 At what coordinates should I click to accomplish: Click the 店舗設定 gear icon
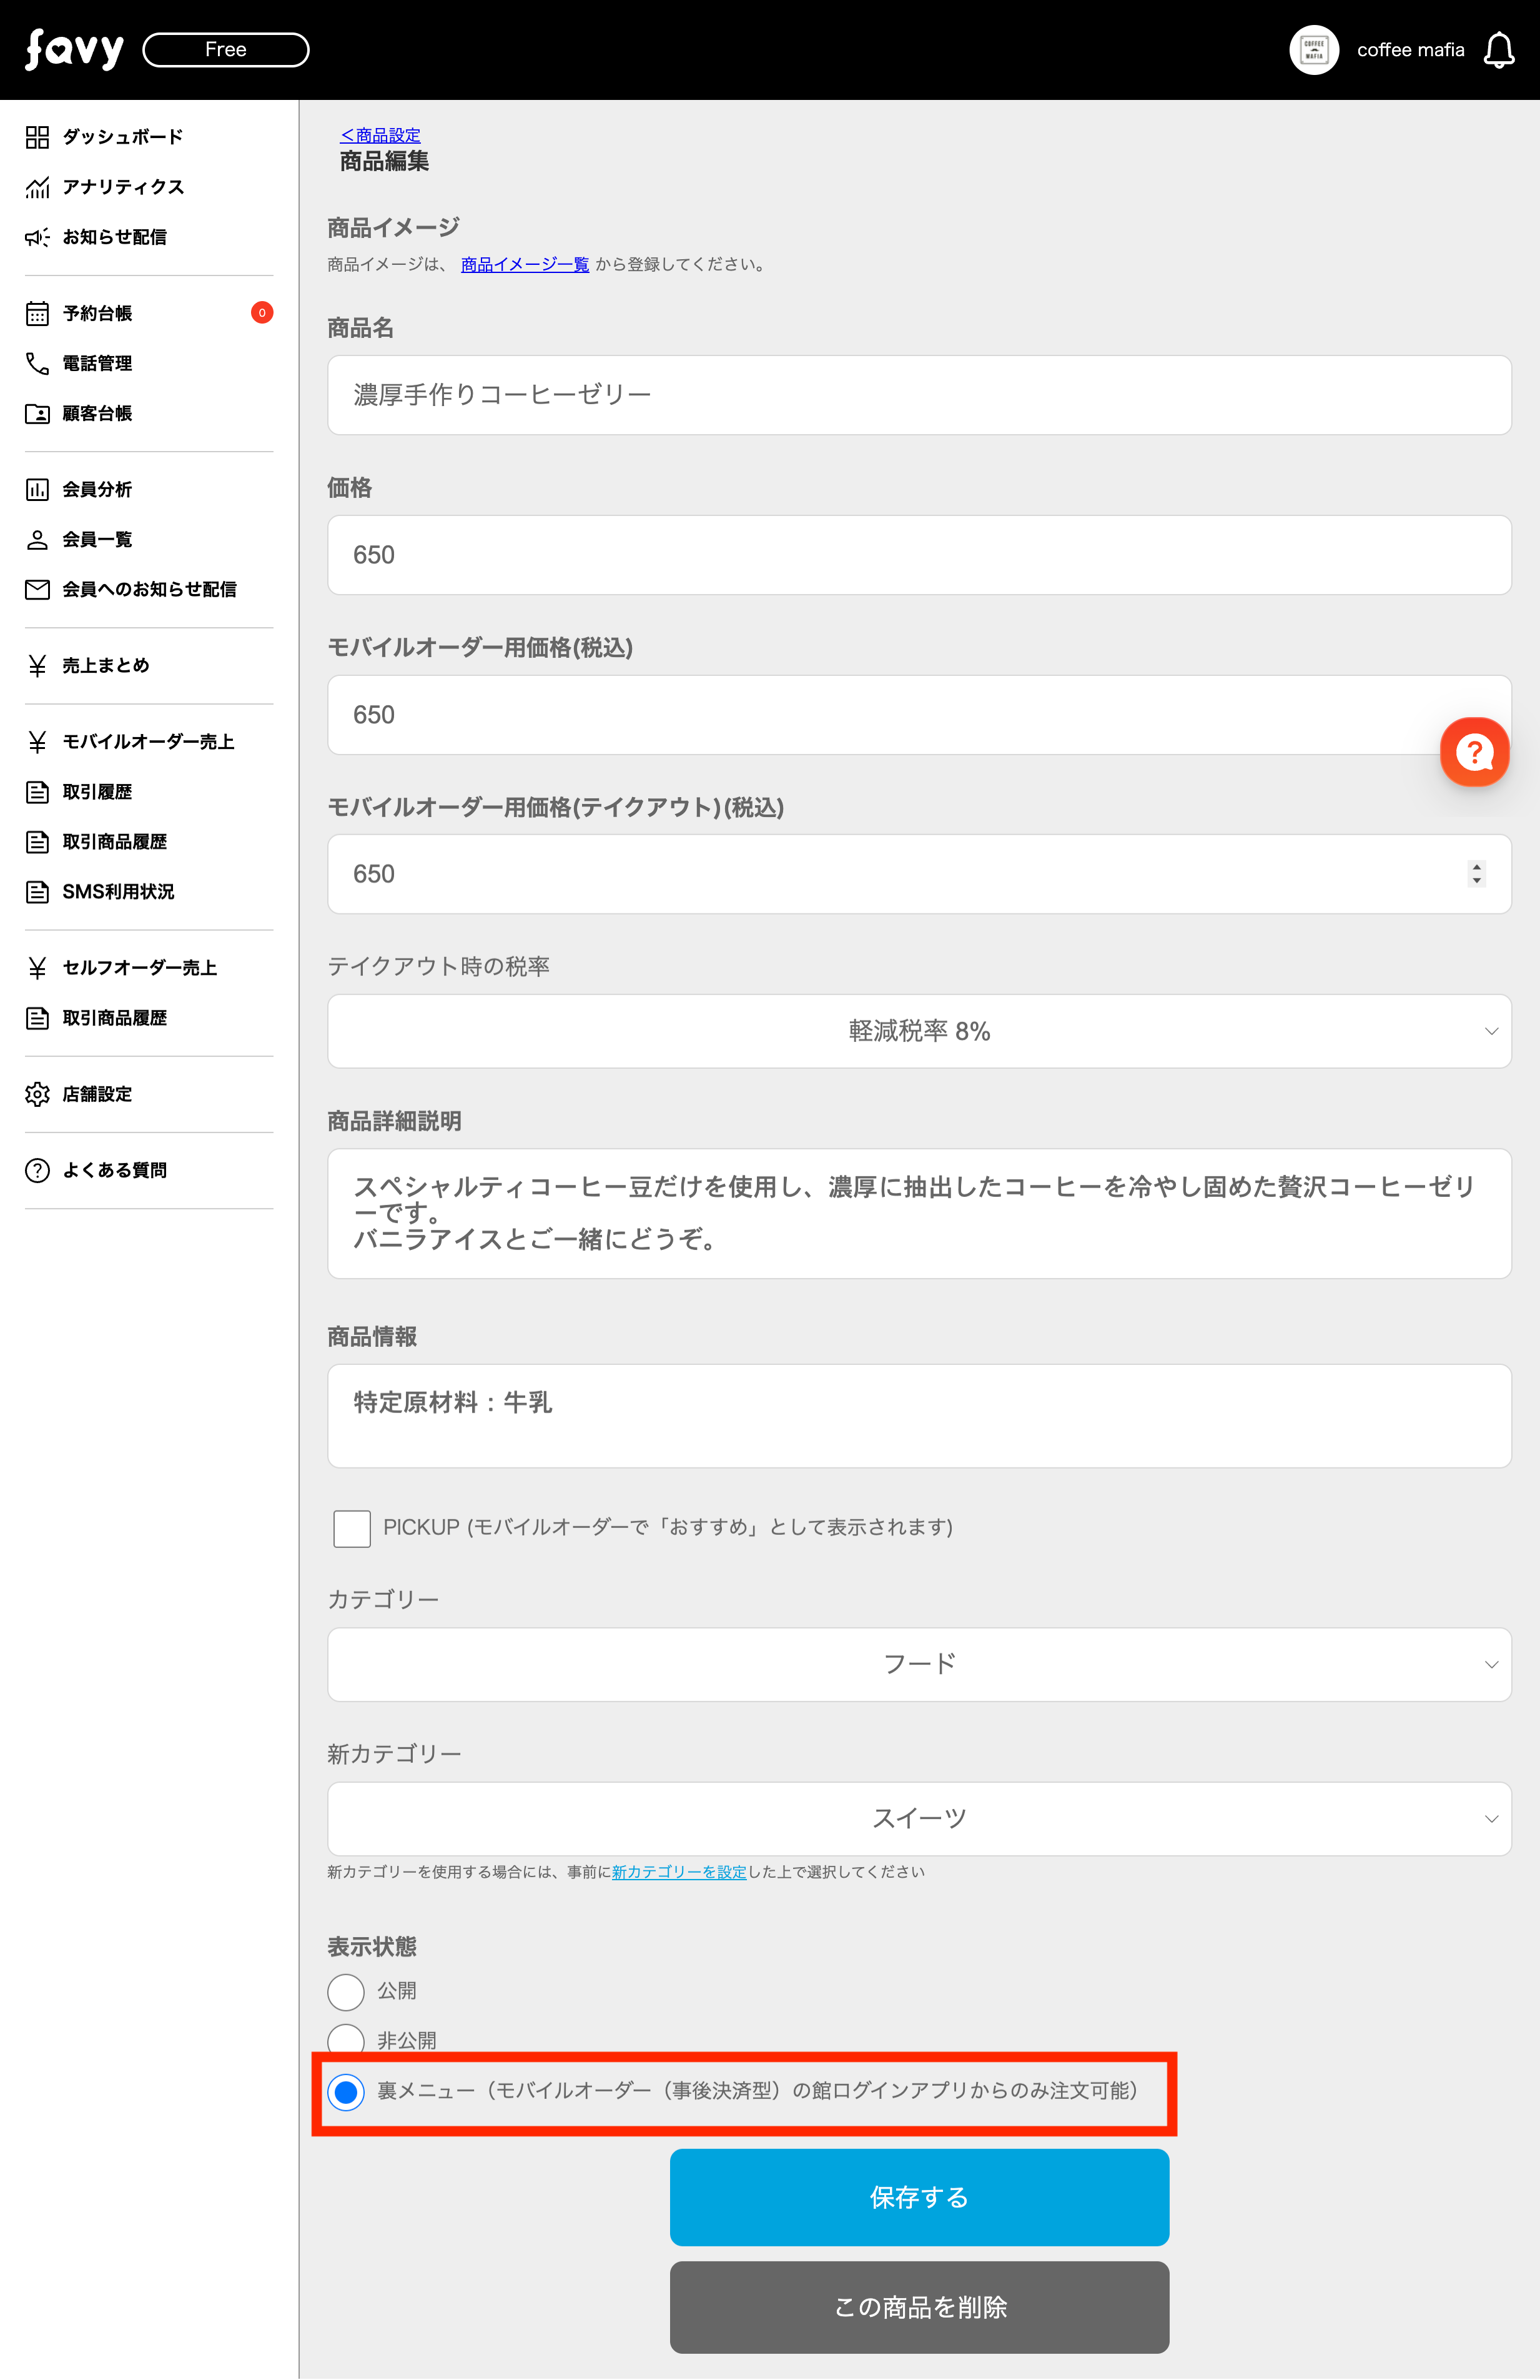[x=37, y=1094]
